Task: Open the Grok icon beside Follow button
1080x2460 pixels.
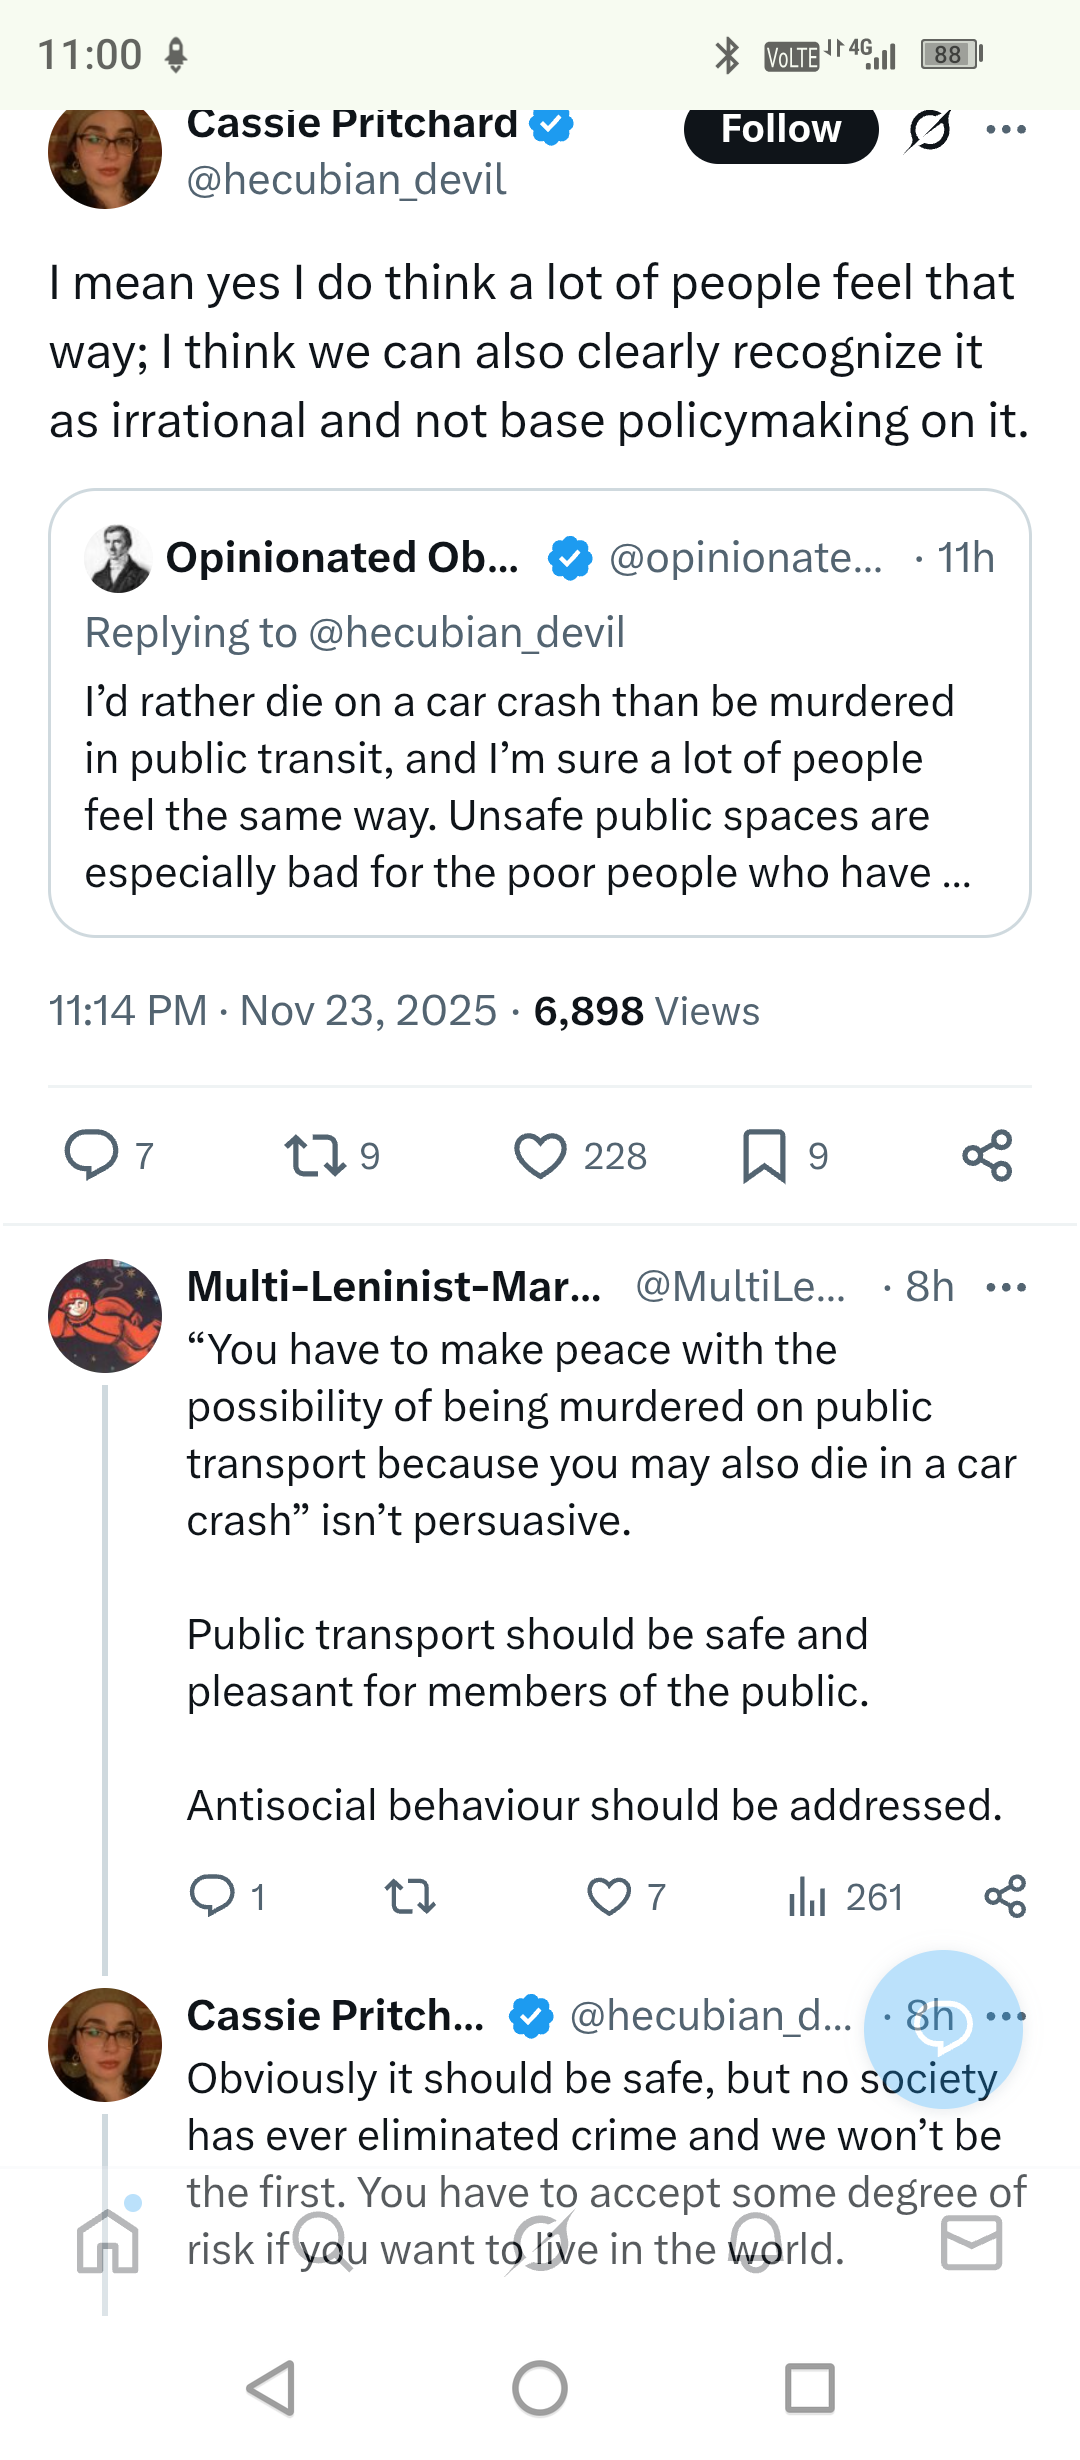Action: tap(930, 130)
